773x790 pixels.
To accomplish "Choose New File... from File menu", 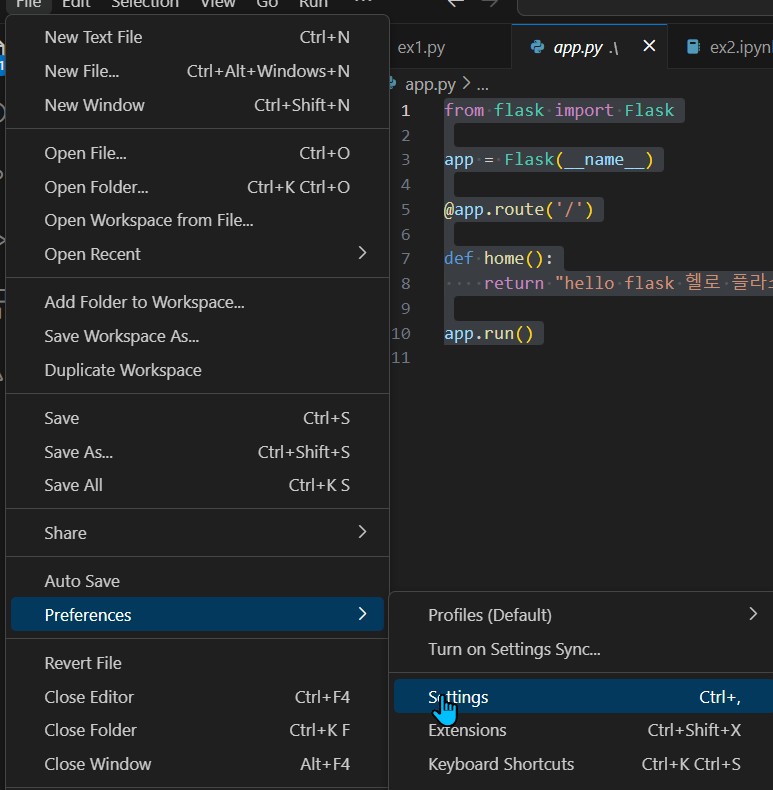I will [x=197, y=71].
